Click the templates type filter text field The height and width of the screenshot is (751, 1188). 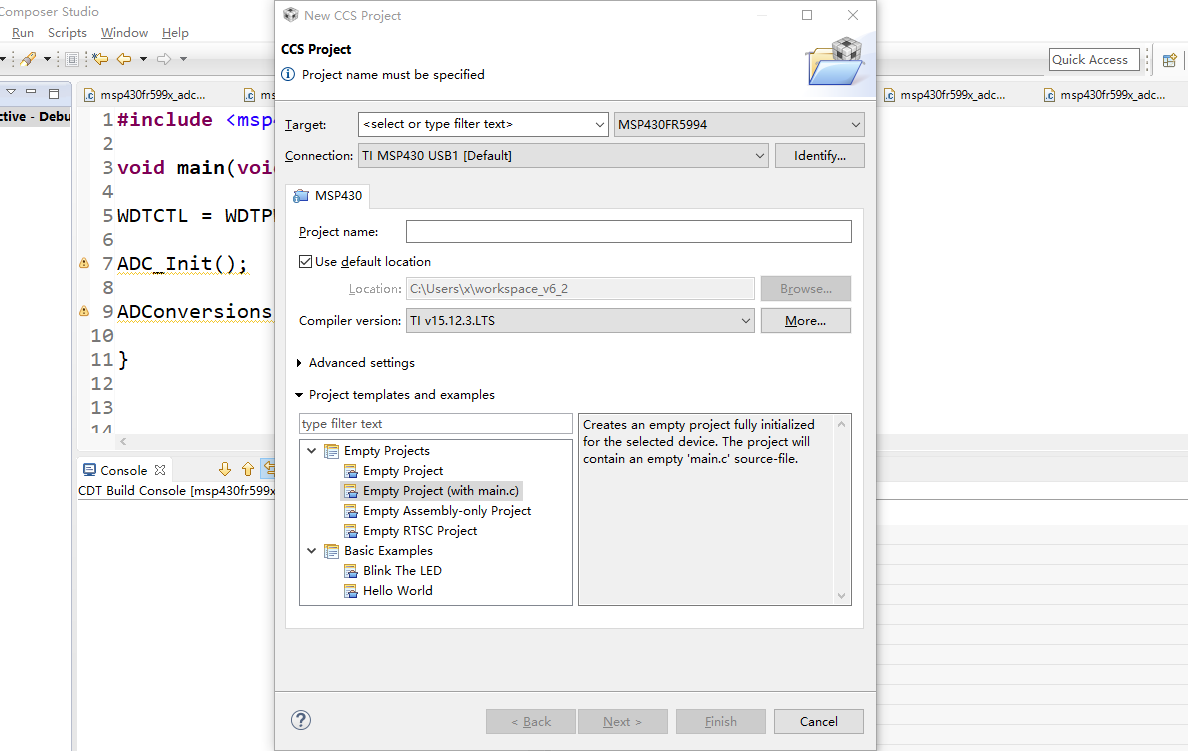(436, 424)
